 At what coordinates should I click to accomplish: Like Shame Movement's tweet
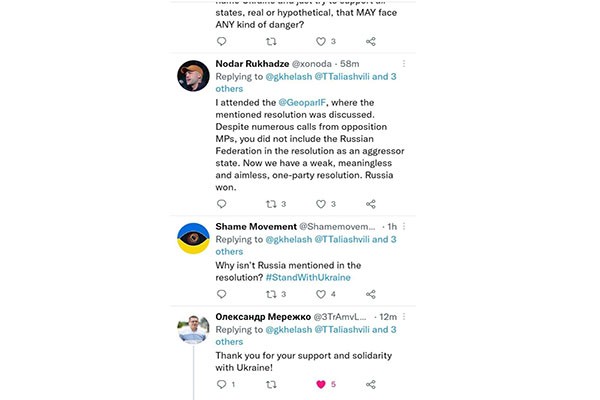(321, 294)
